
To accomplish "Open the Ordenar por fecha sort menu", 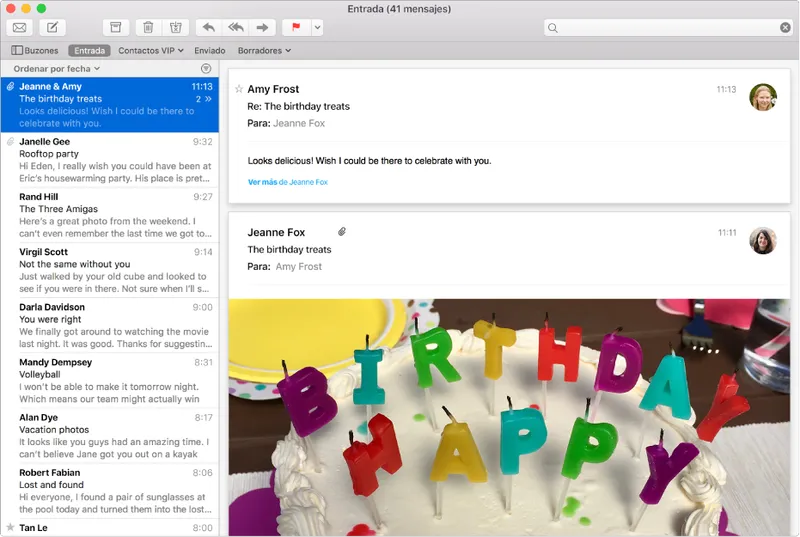I will point(57,69).
